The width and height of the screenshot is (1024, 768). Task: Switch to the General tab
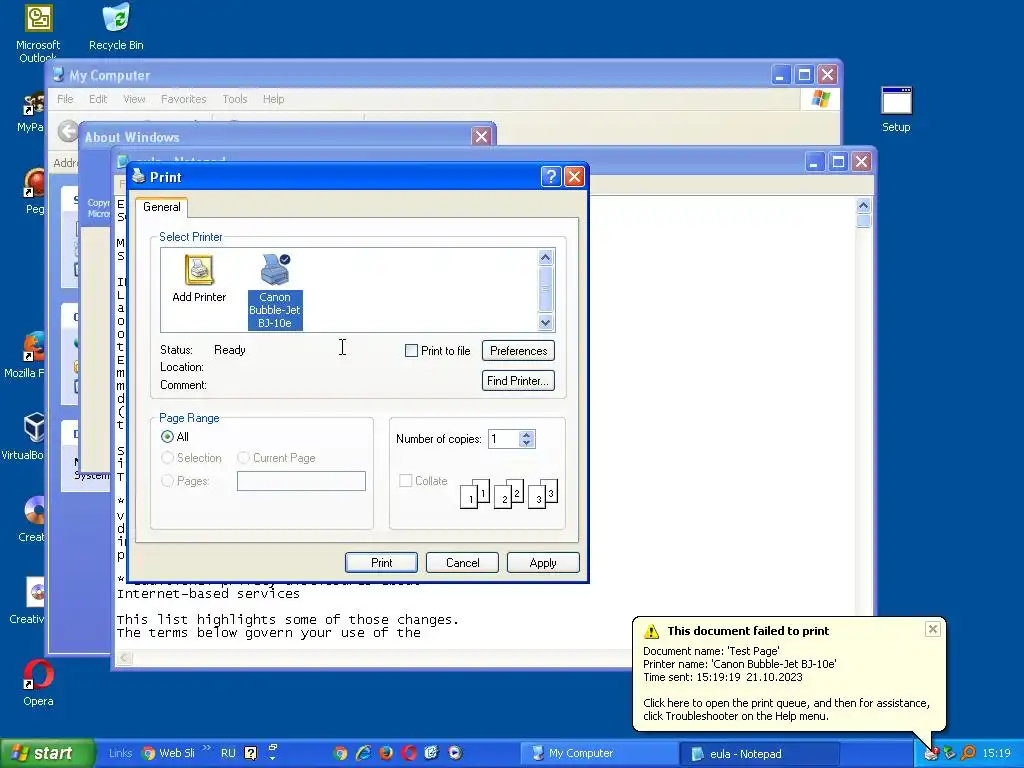161,207
